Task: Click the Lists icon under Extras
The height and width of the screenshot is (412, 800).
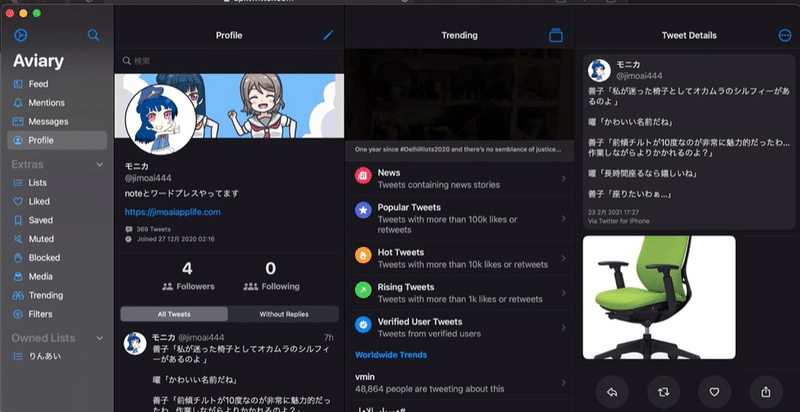Action: [18, 183]
